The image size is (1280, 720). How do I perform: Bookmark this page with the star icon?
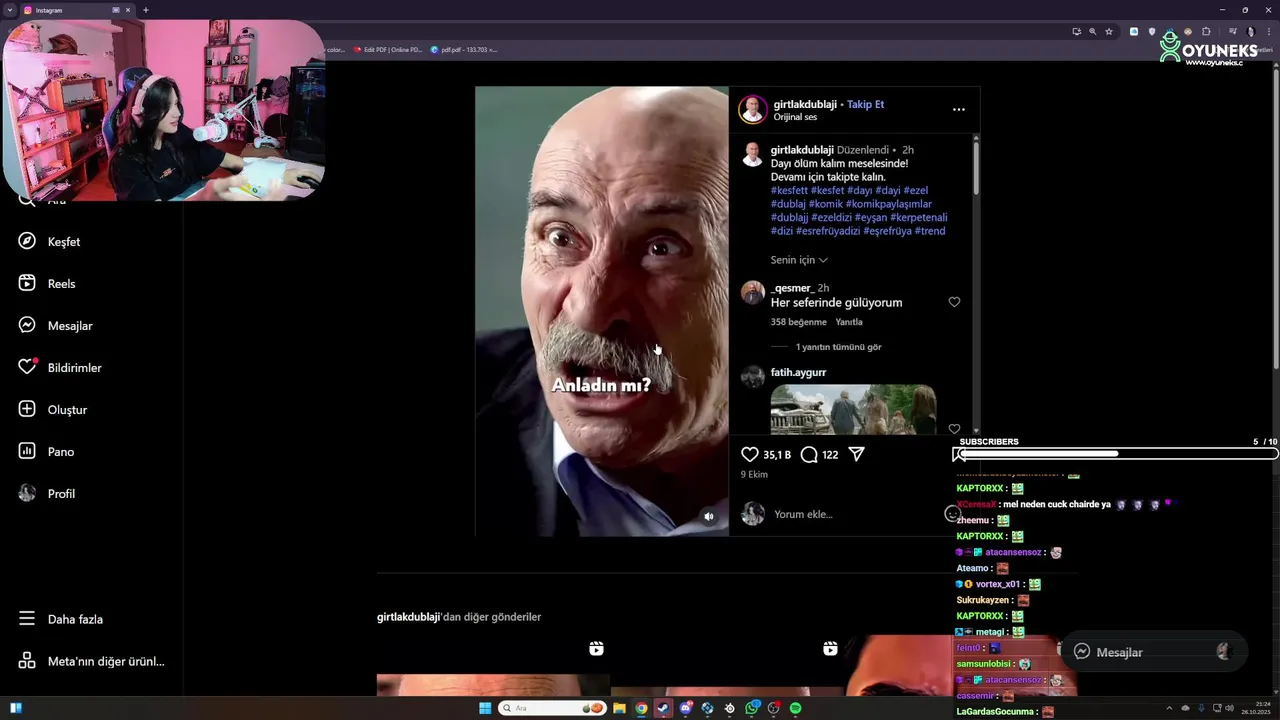(1109, 31)
